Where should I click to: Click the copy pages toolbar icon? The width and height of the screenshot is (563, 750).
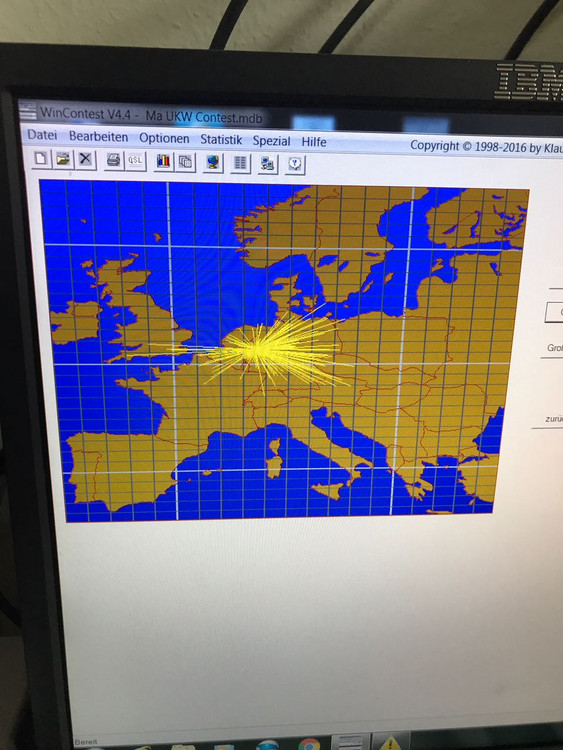(186, 162)
